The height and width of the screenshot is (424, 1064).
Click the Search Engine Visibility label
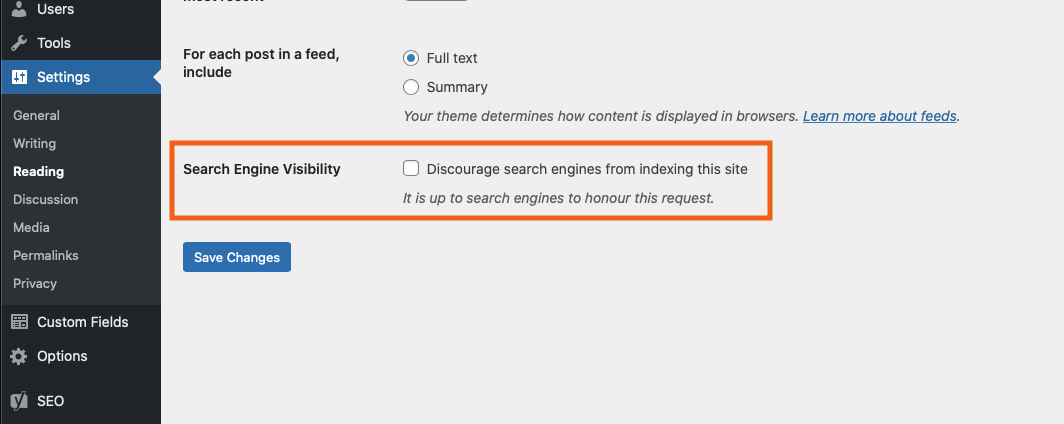click(x=262, y=169)
